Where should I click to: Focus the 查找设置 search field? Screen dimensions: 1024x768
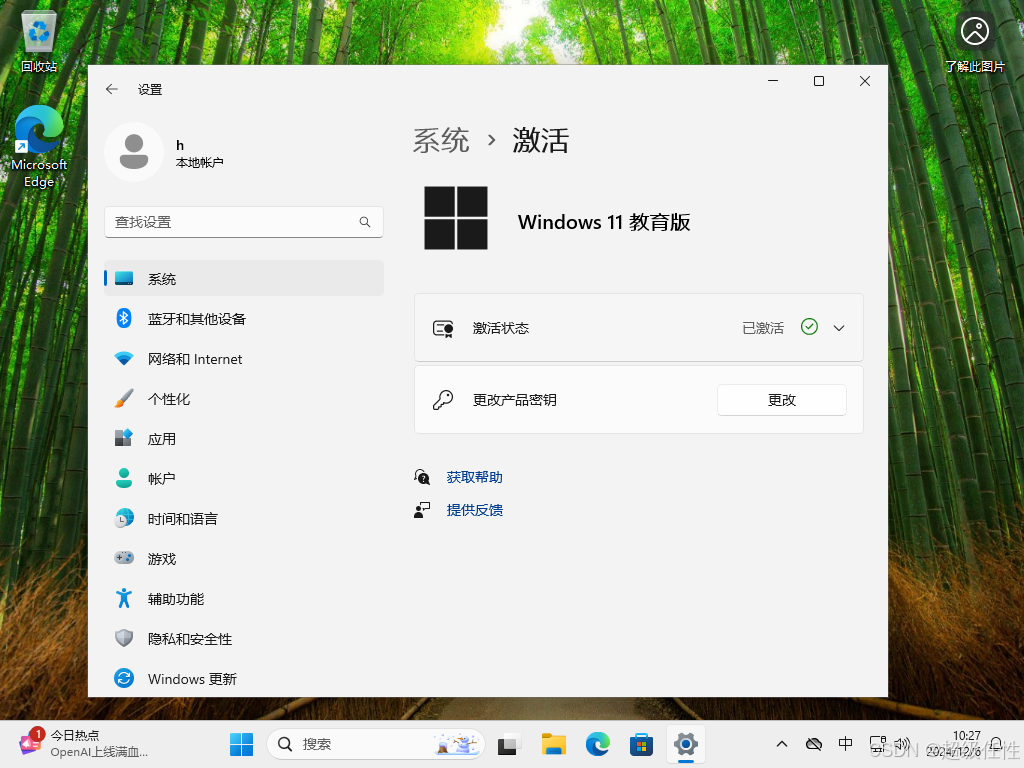coord(244,222)
